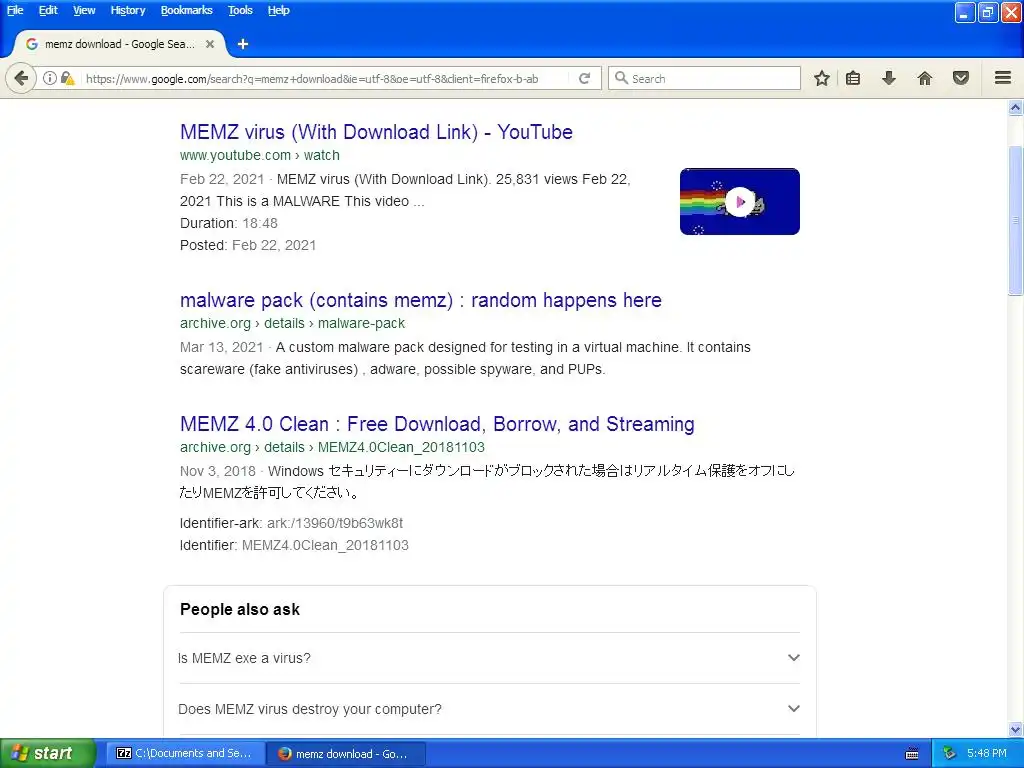1024x768 pixels.
Task: Show your bookmarks list icon
Action: click(853, 78)
